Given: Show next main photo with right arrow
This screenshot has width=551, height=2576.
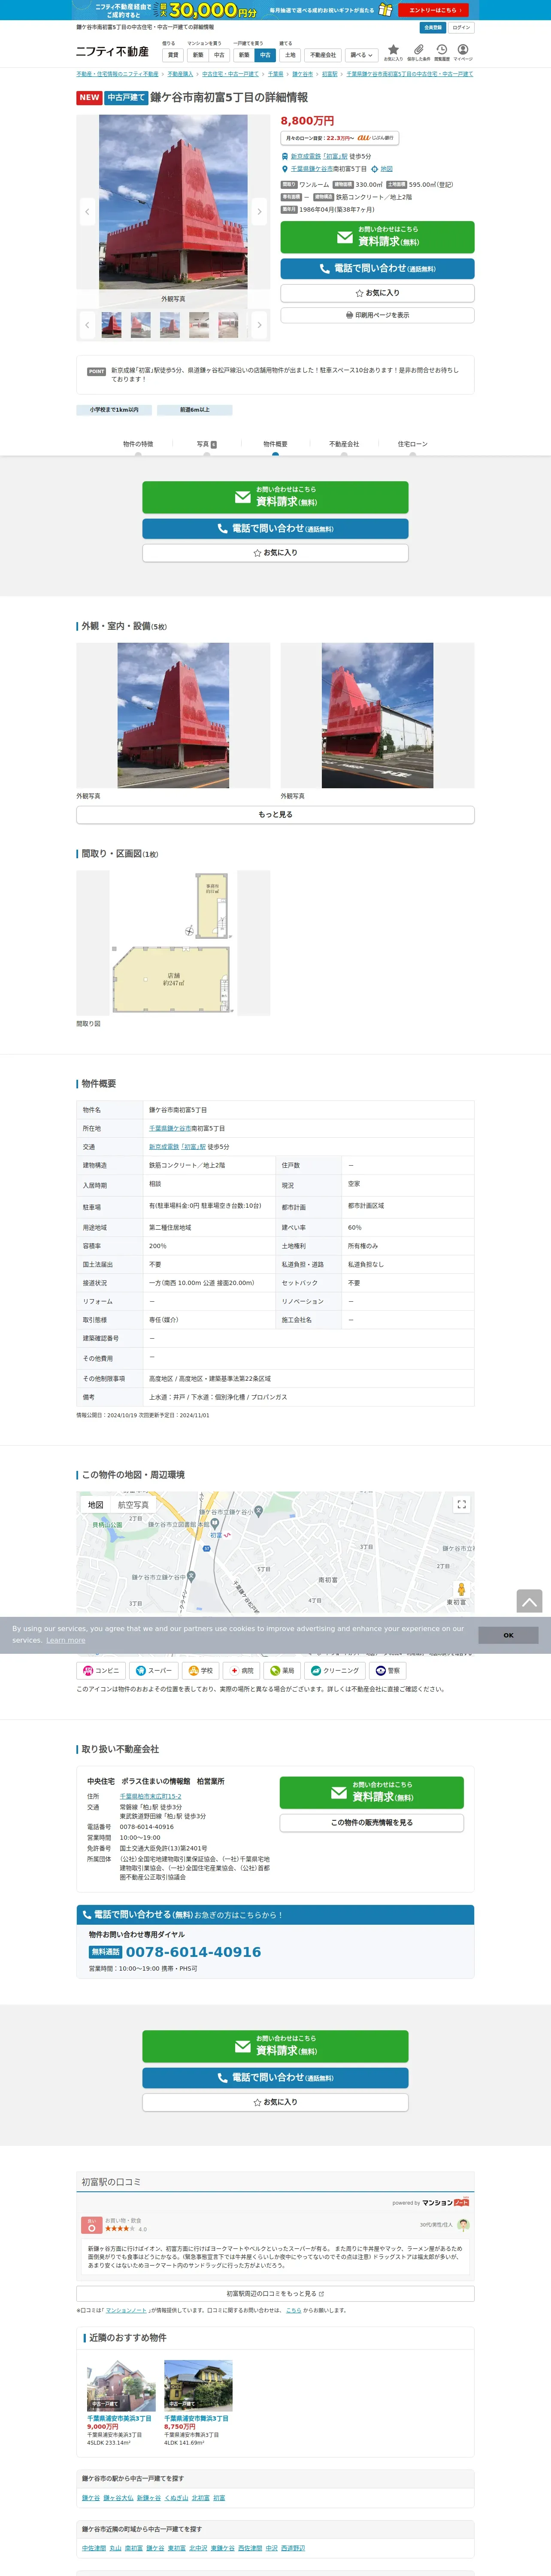Looking at the screenshot, I should pyautogui.click(x=259, y=211).
